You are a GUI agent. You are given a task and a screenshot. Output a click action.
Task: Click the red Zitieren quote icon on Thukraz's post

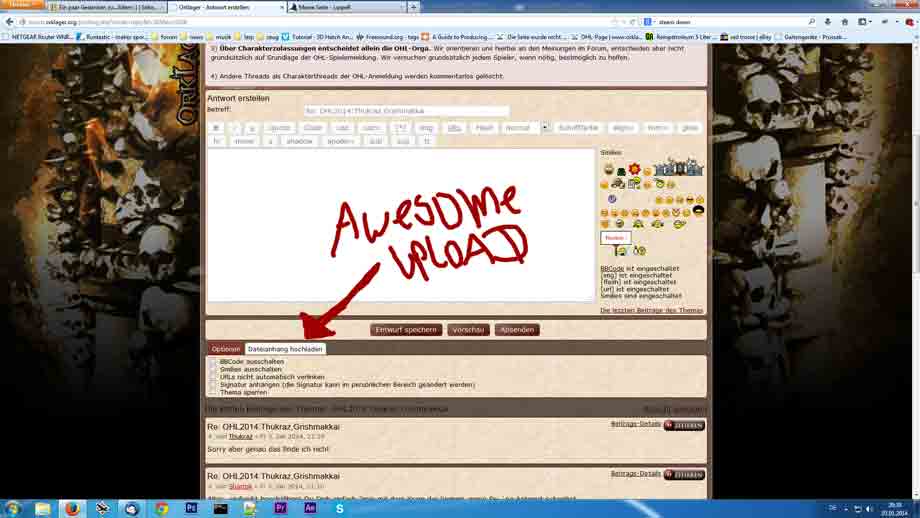pos(684,425)
